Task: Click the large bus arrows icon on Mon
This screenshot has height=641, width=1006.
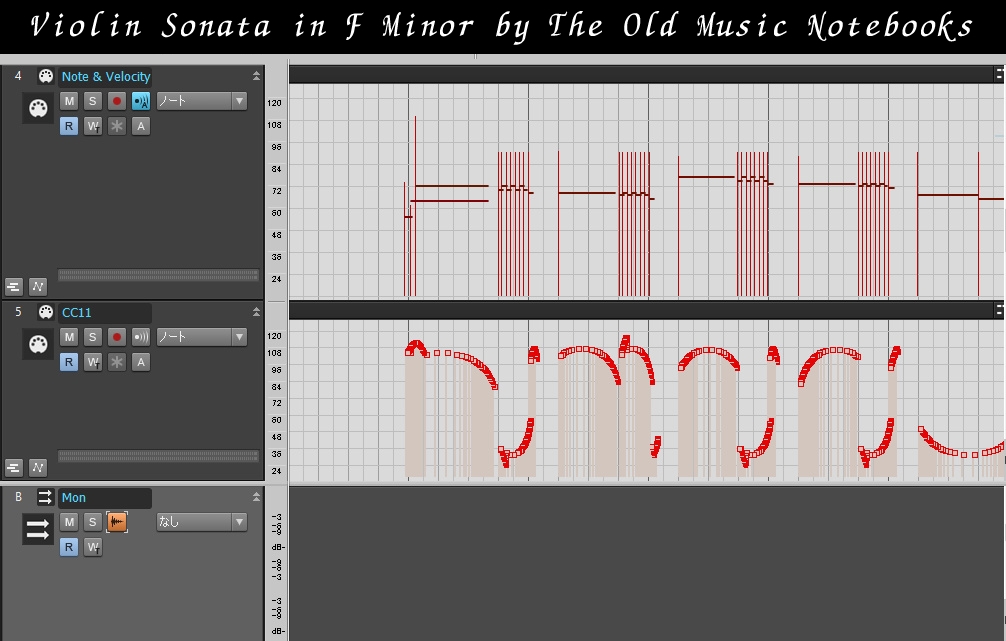Action: (38, 529)
